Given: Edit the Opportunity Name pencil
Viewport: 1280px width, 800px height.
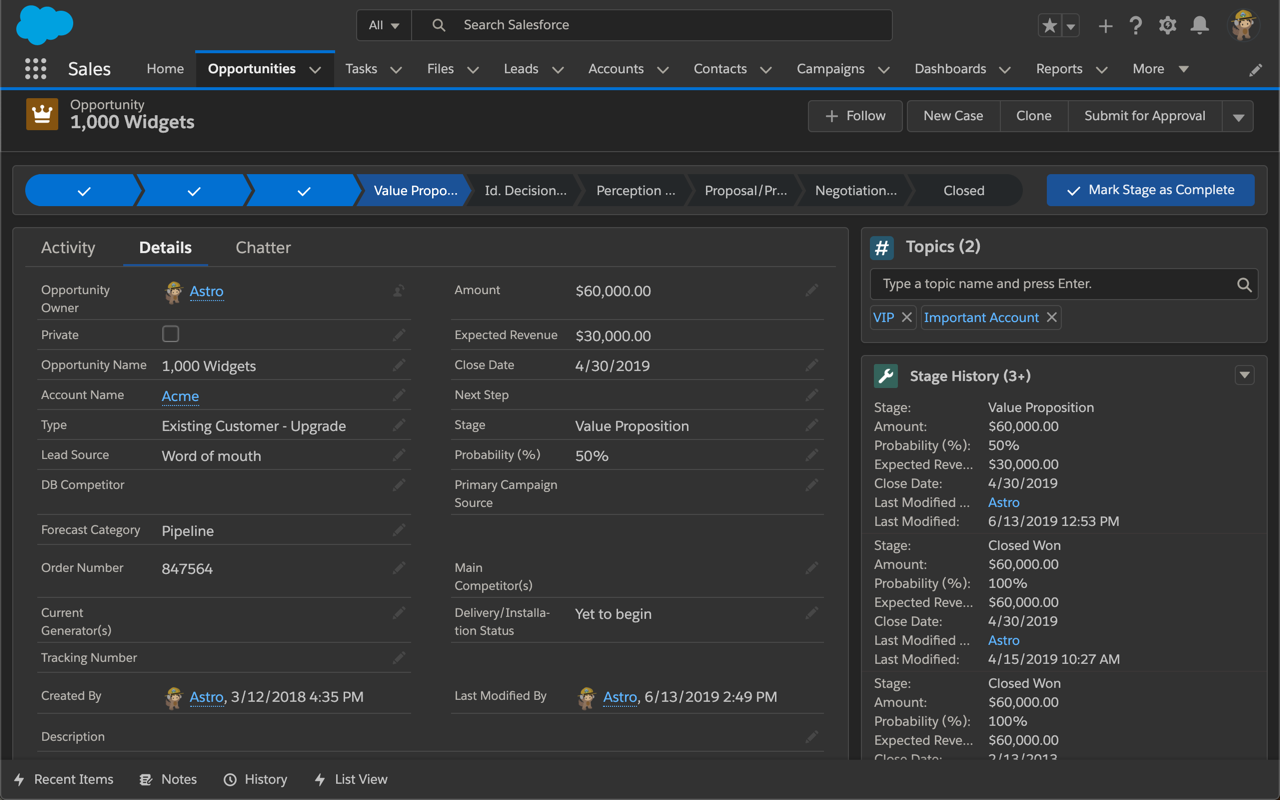Looking at the screenshot, I should coord(399,365).
